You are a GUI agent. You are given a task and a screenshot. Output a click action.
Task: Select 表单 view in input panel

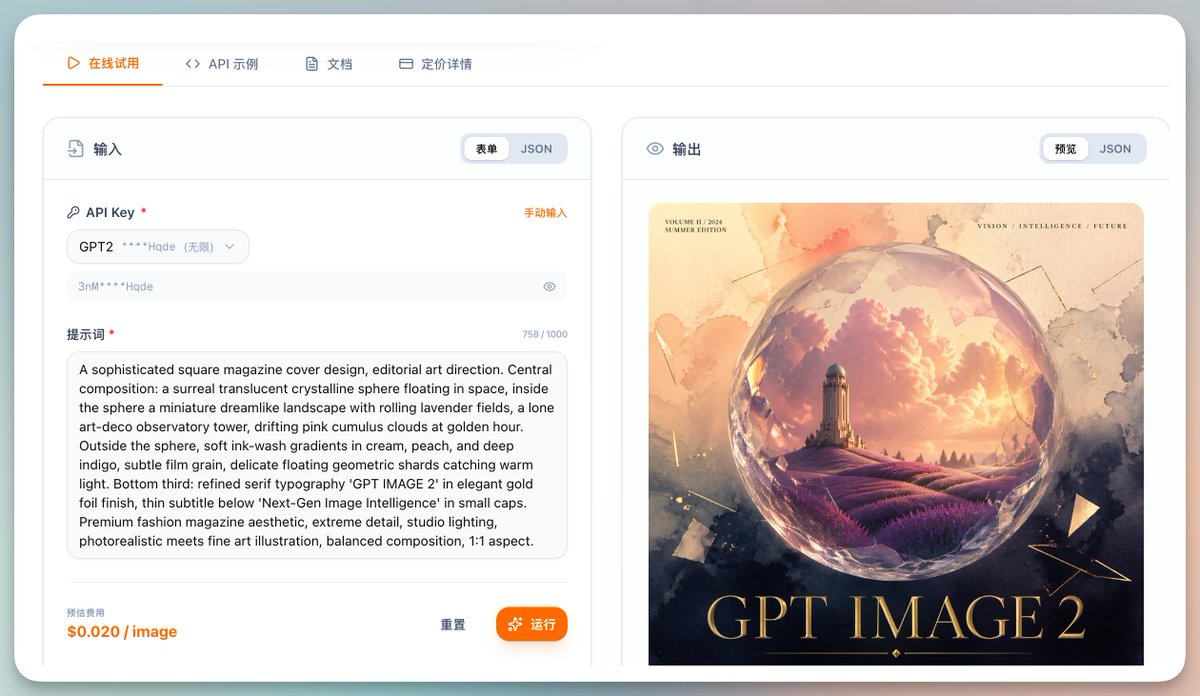(x=486, y=149)
